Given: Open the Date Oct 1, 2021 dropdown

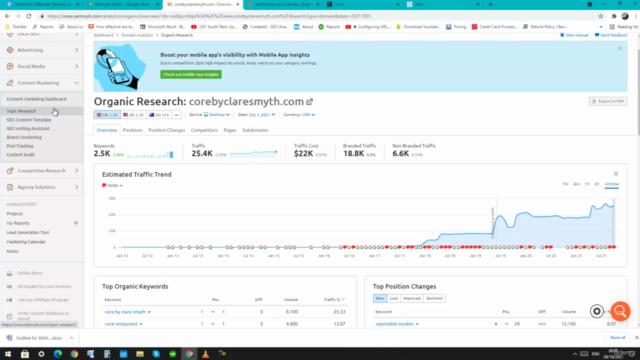Looking at the screenshot, I should tap(262, 115).
